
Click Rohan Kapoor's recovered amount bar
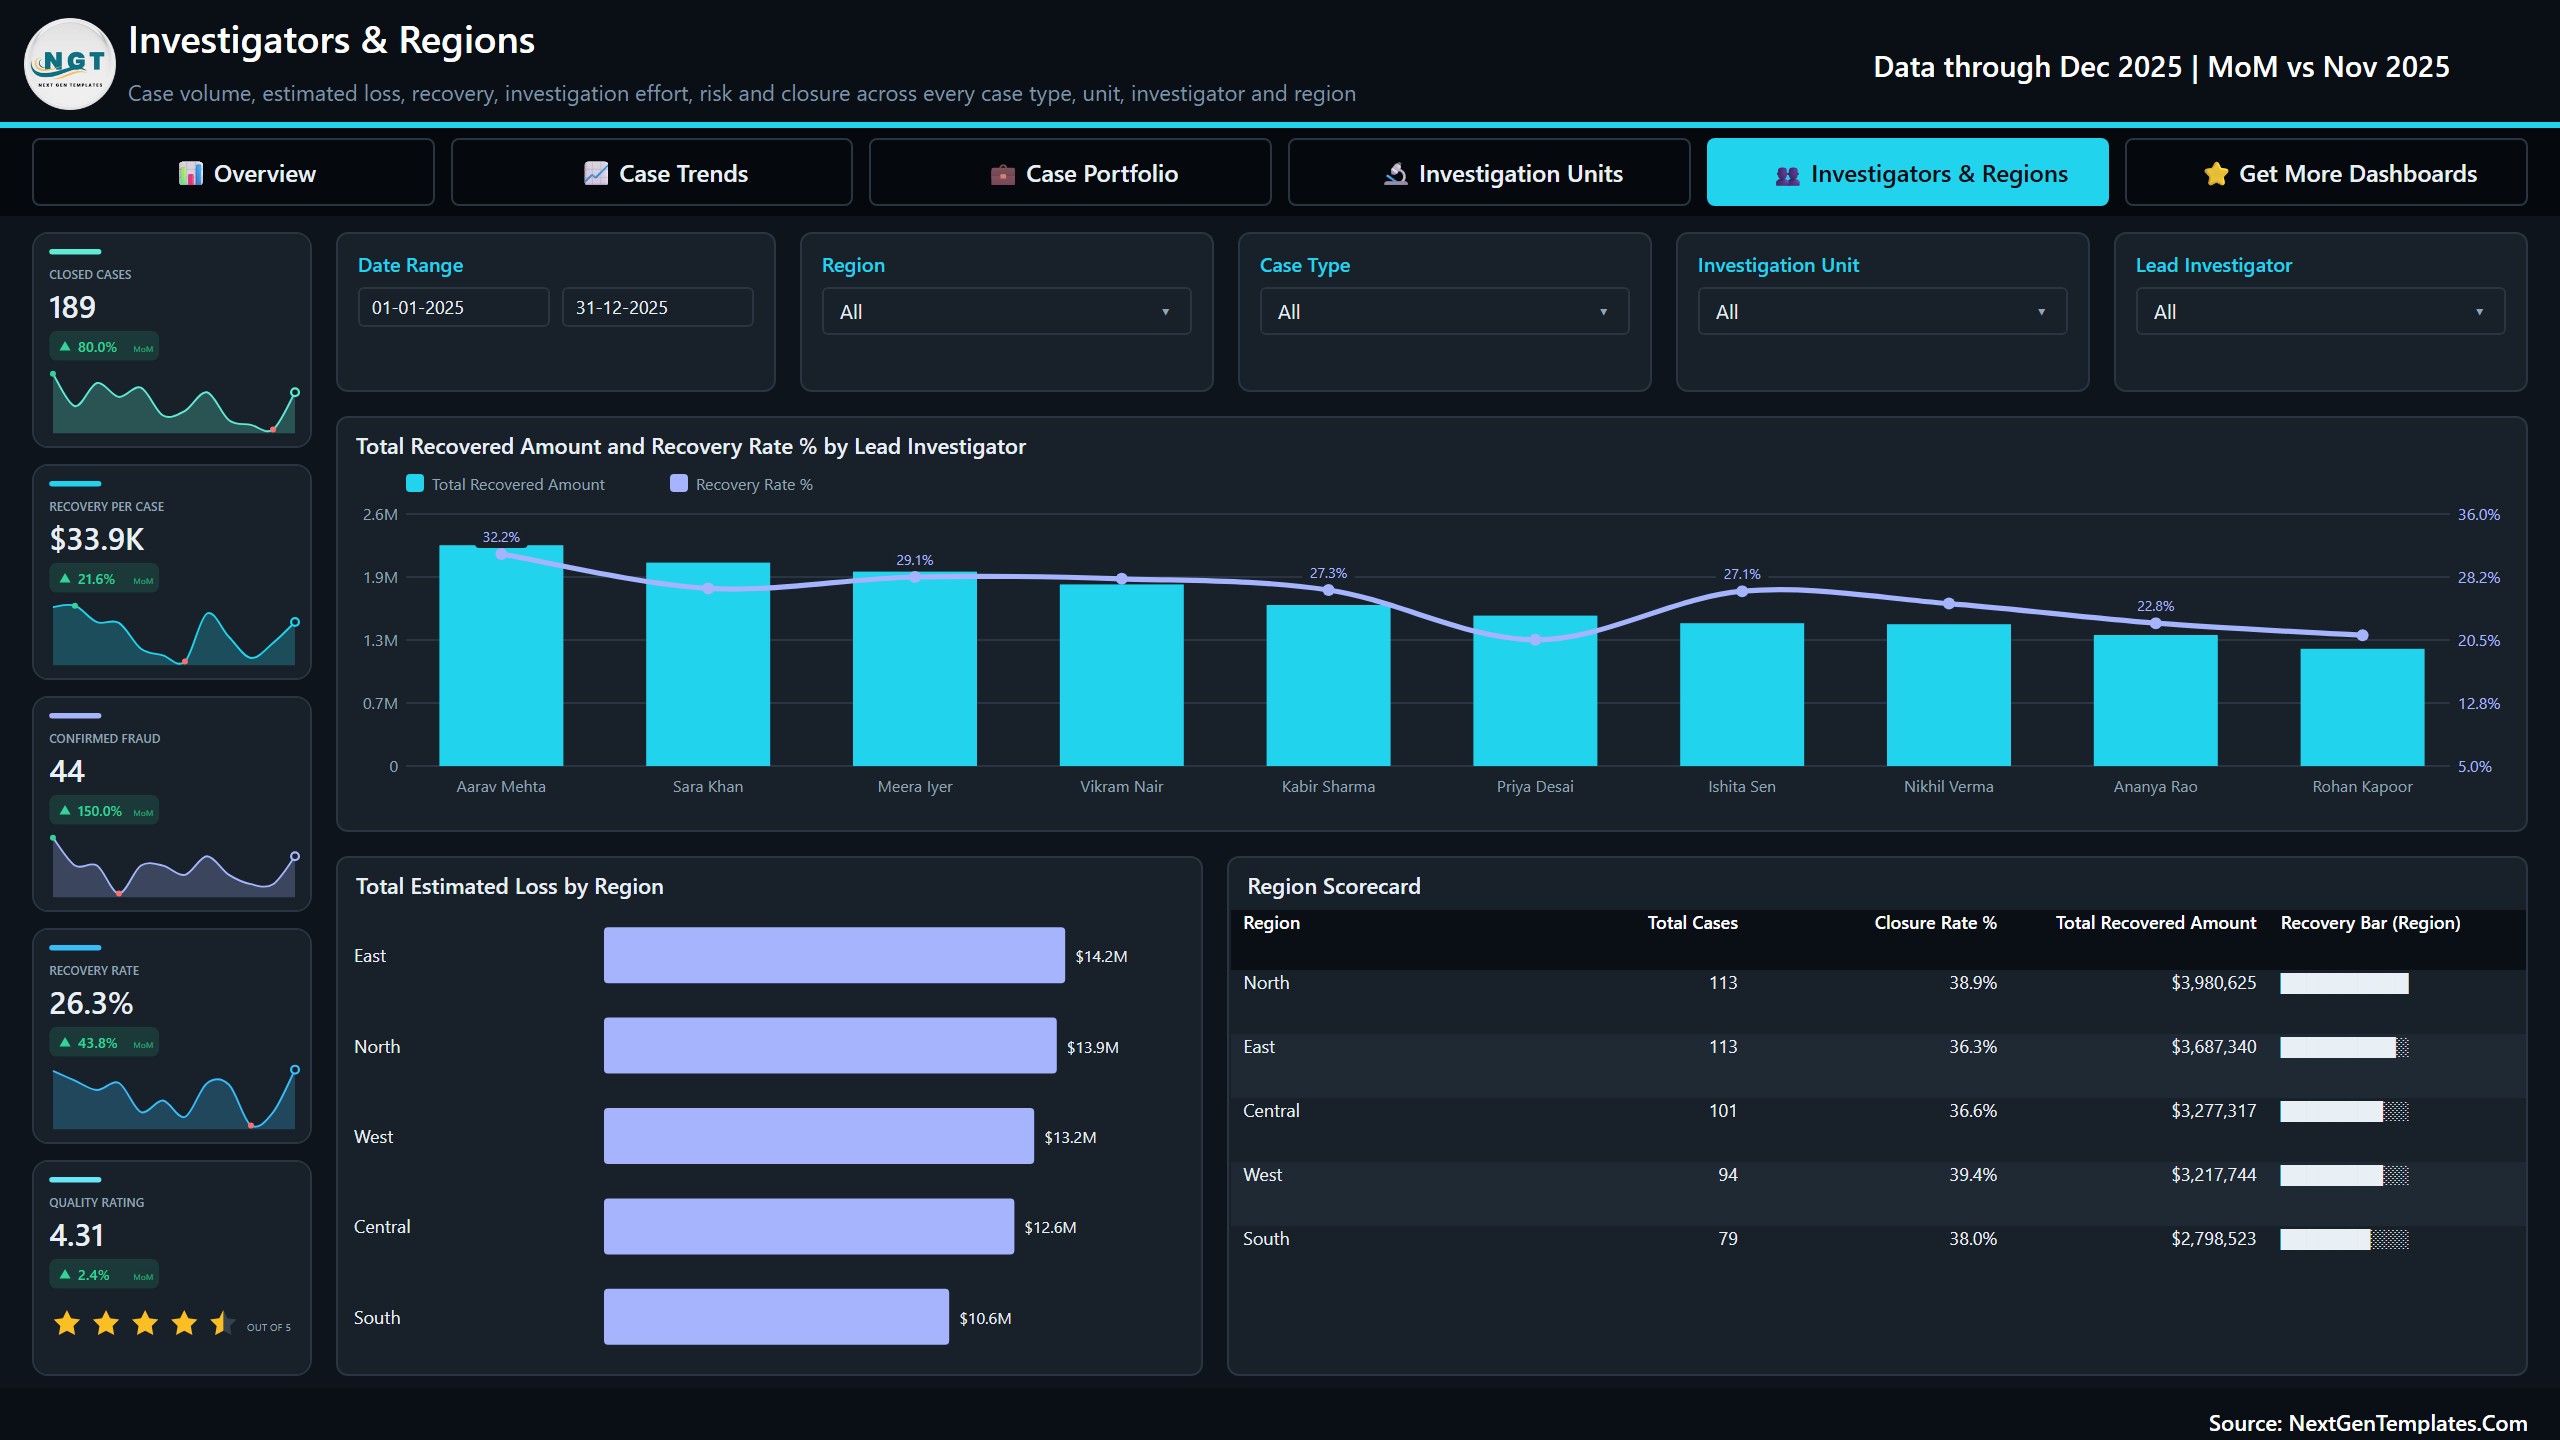tap(2363, 708)
